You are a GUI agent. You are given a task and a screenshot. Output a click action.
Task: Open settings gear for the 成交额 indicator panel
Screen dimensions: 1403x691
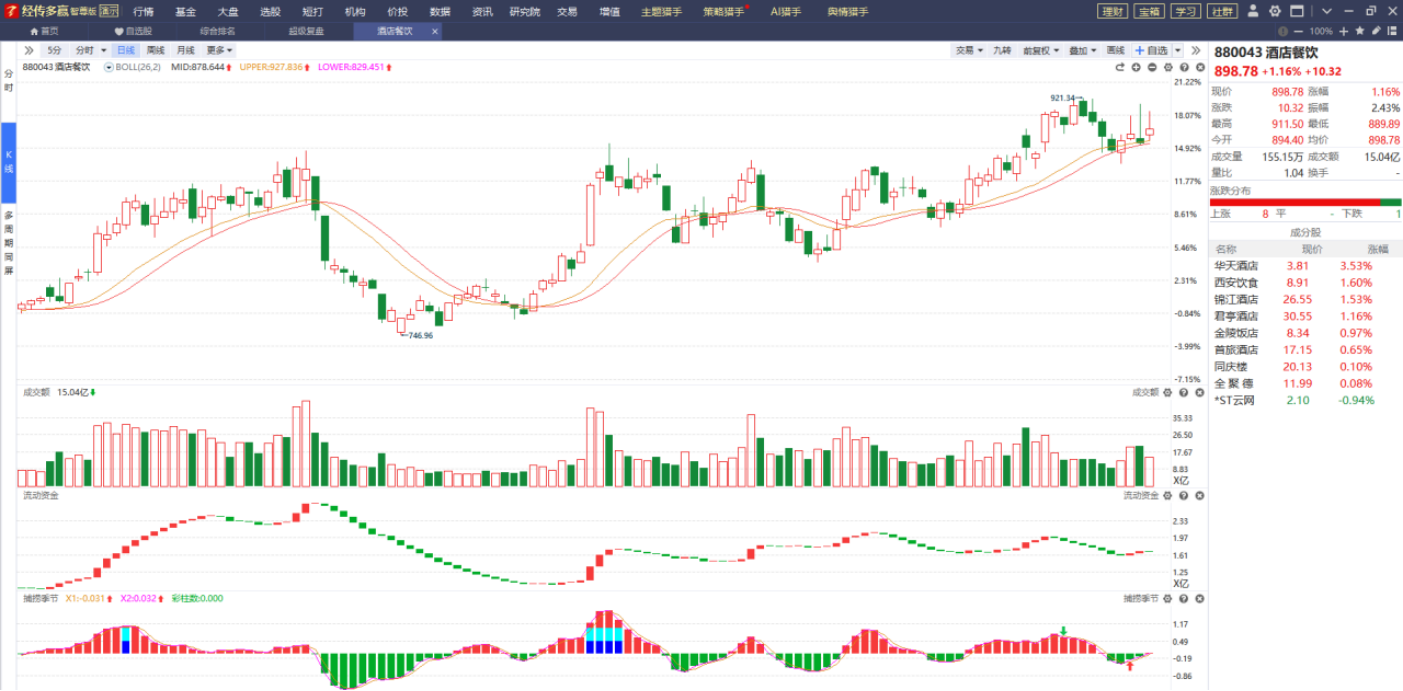1166,393
